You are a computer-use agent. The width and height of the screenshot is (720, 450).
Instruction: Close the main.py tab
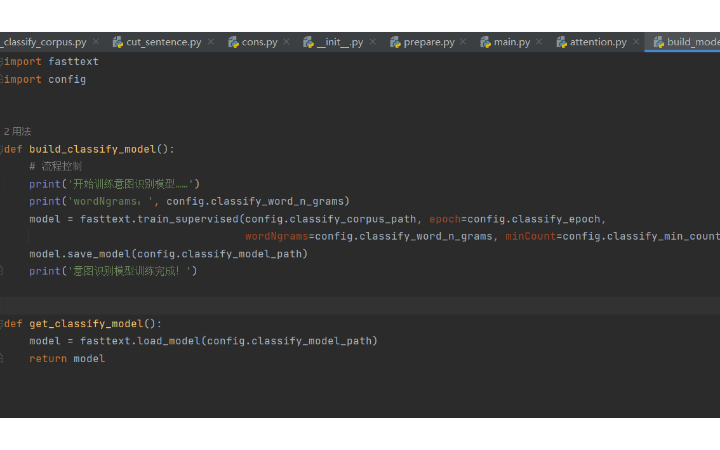click(x=539, y=42)
